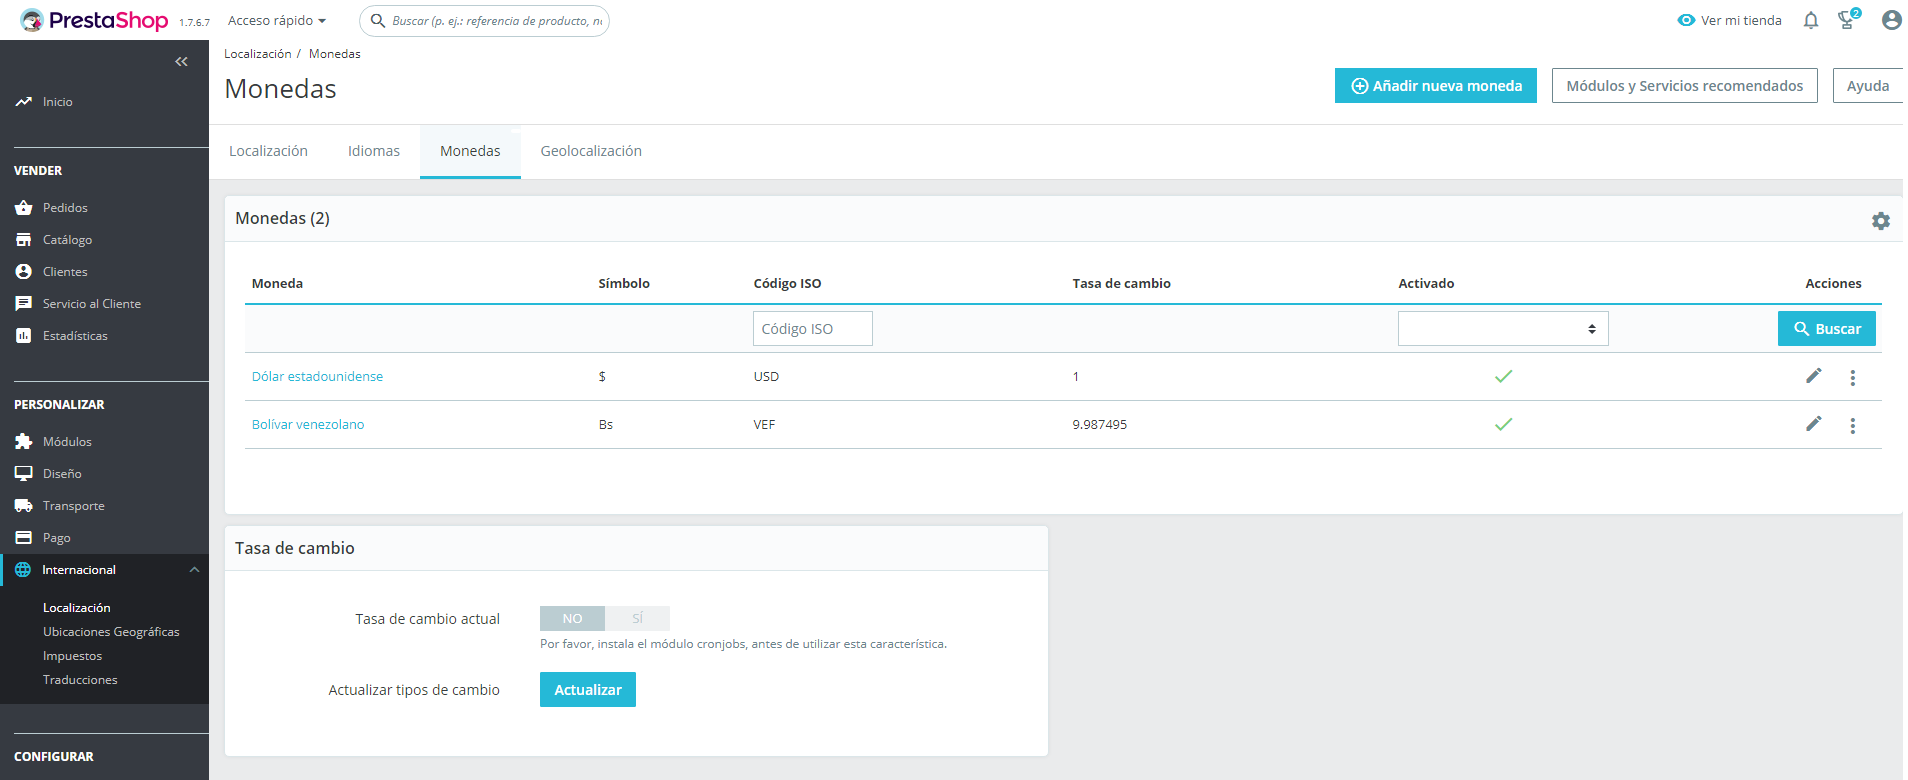This screenshot has height=780, width=1908.
Task: Open the Acceso rápido dropdown
Action: (x=277, y=20)
